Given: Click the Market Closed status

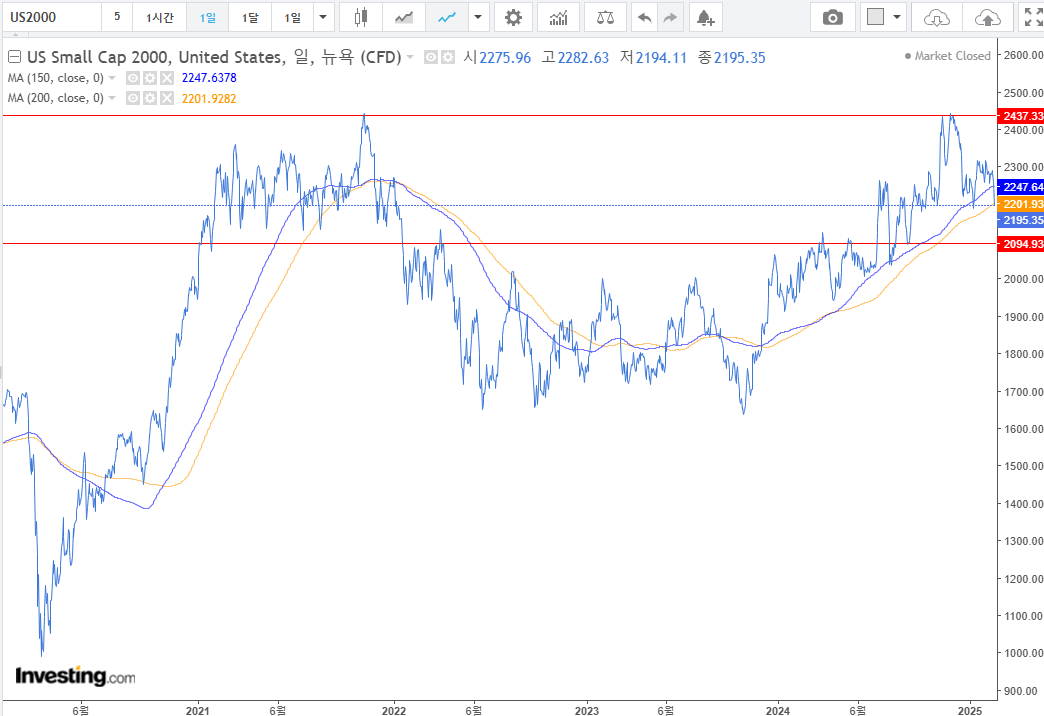Looking at the screenshot, I should pyautogui.click(x=947, y=56).
